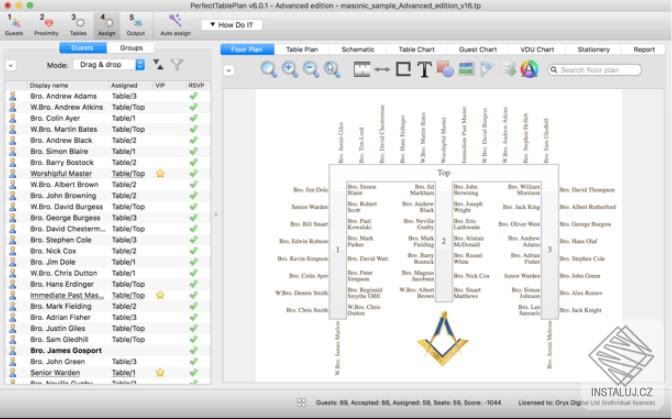Zoom in on the floor plan

pos(290,69)
